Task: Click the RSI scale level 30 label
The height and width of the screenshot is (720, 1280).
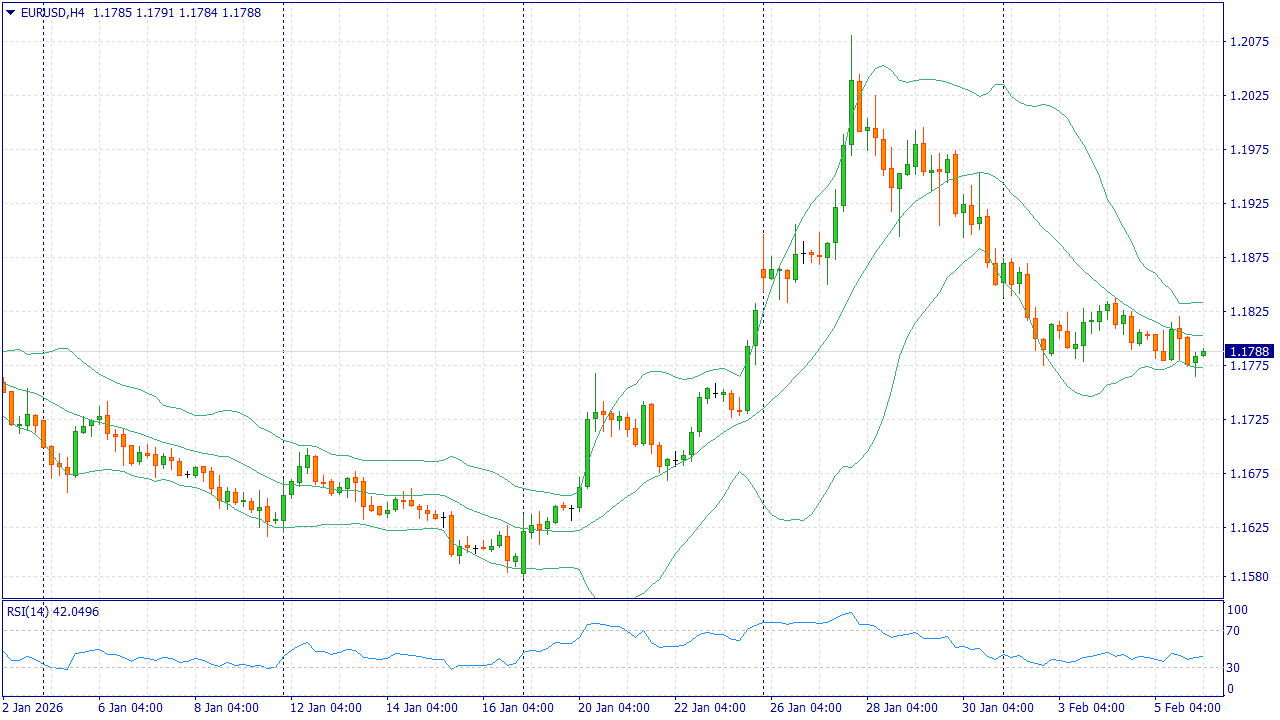Action: point(1235,668)
